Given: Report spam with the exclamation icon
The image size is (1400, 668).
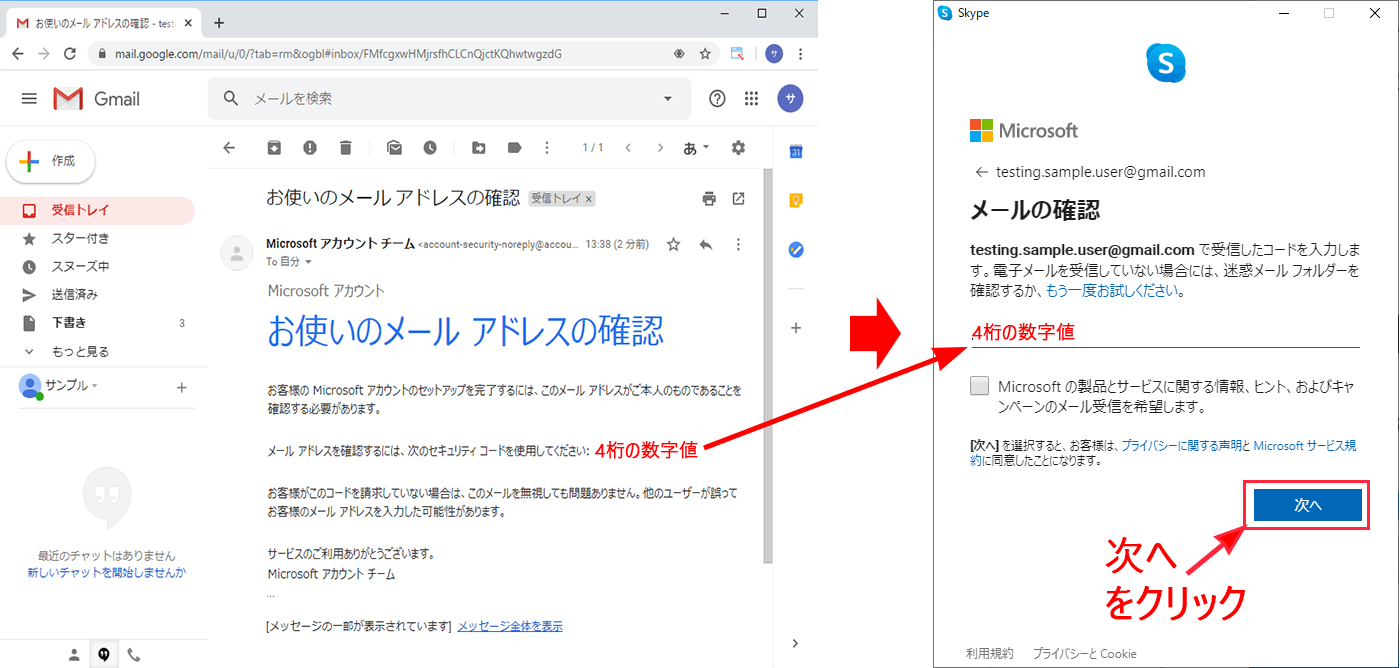Looking at the screenshot, I should click(x=310, y=148).
